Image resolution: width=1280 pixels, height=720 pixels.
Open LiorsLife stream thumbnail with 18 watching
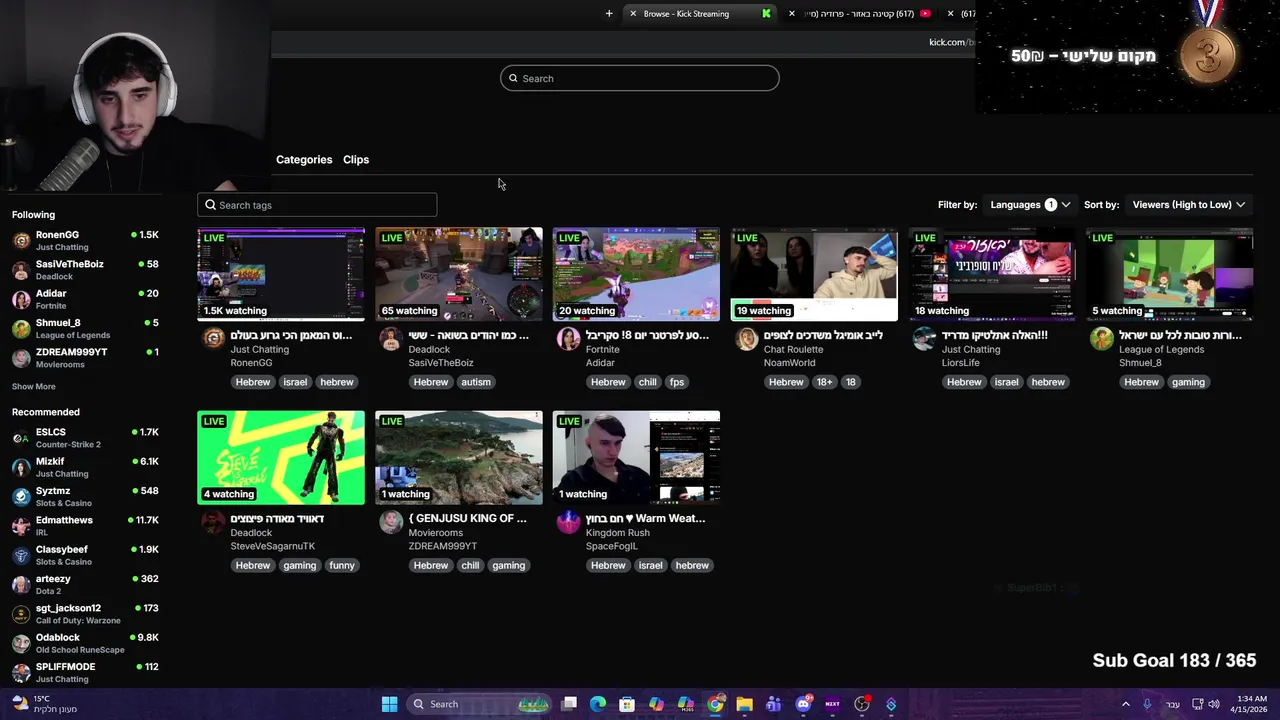pos(992,274)
